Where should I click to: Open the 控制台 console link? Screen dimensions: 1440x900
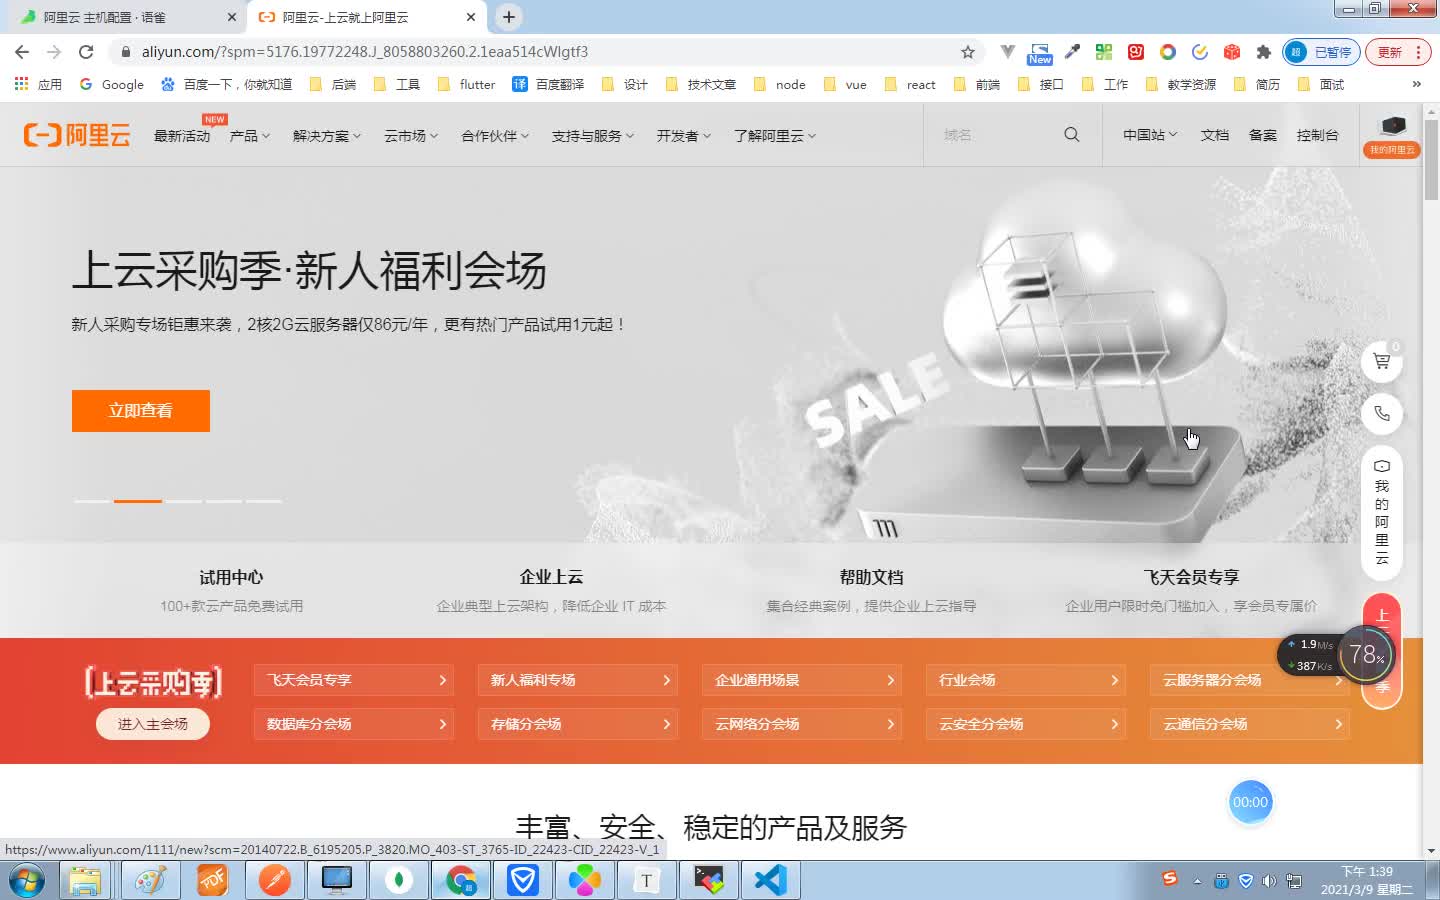[1317, 135]
